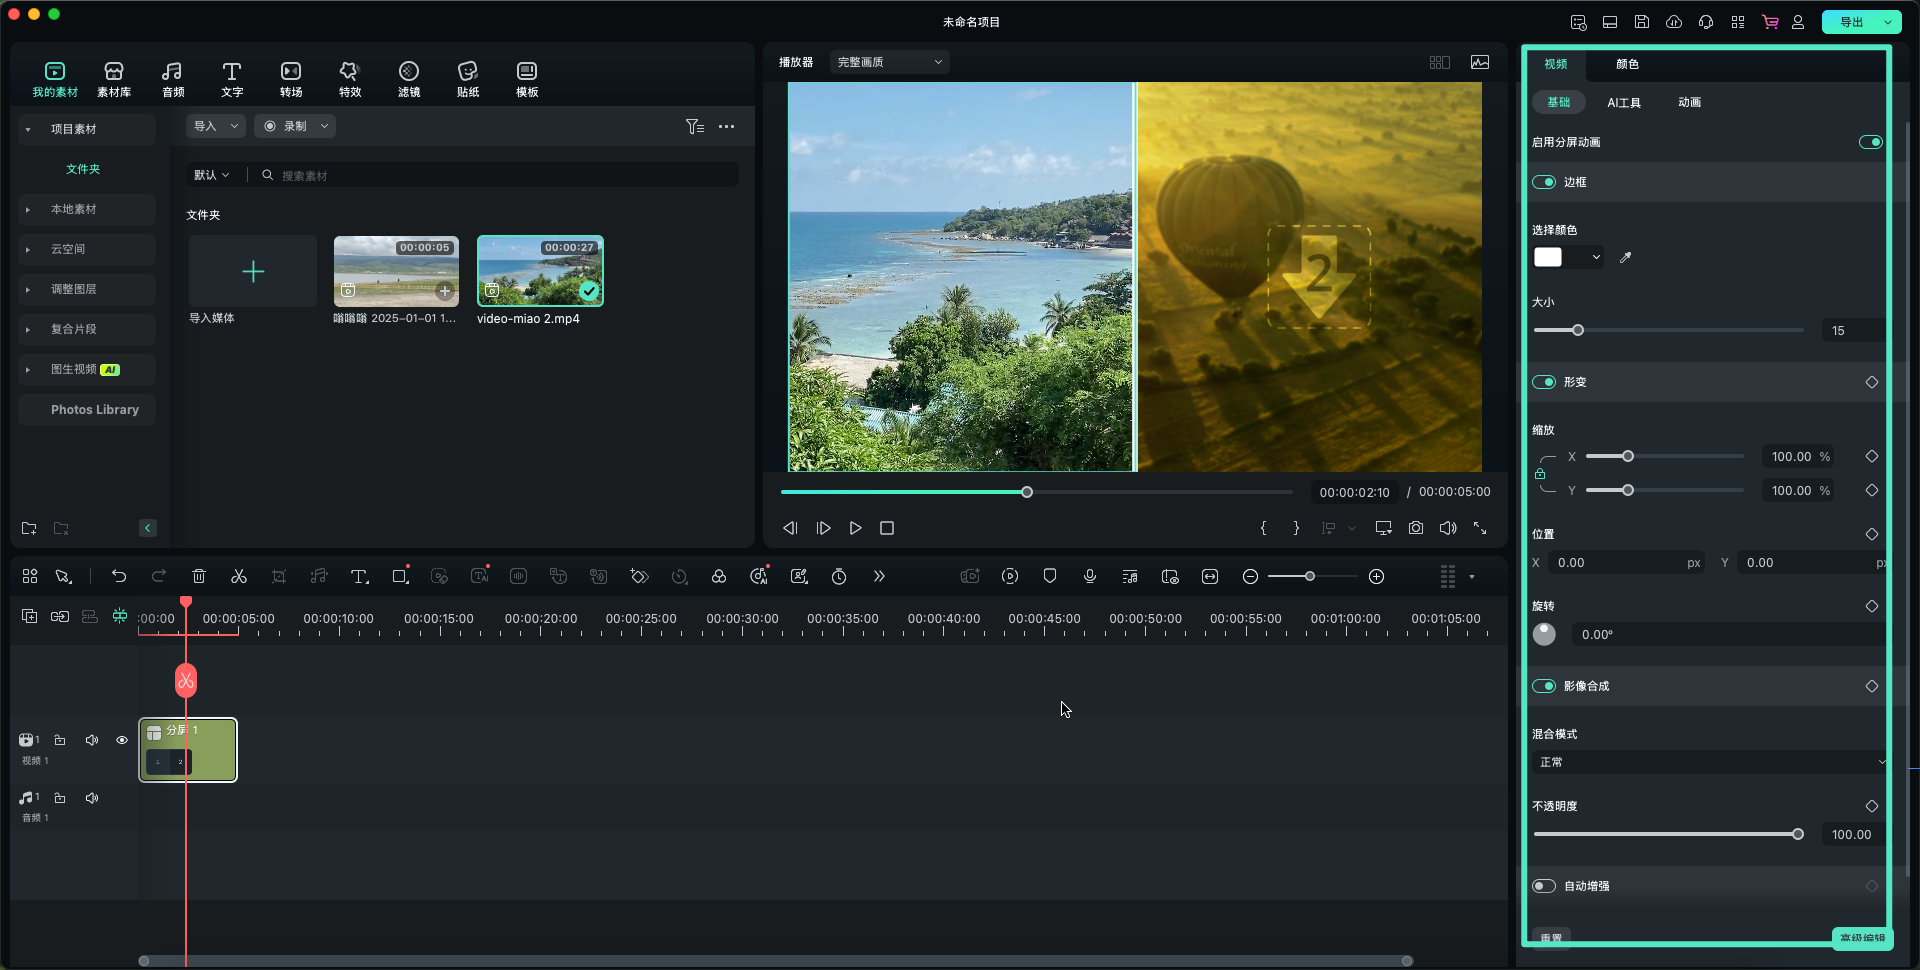Viewport: 1920px width, 970px height.
Task: Click the eyedropper color picker icon
Action: point(1625,258)
